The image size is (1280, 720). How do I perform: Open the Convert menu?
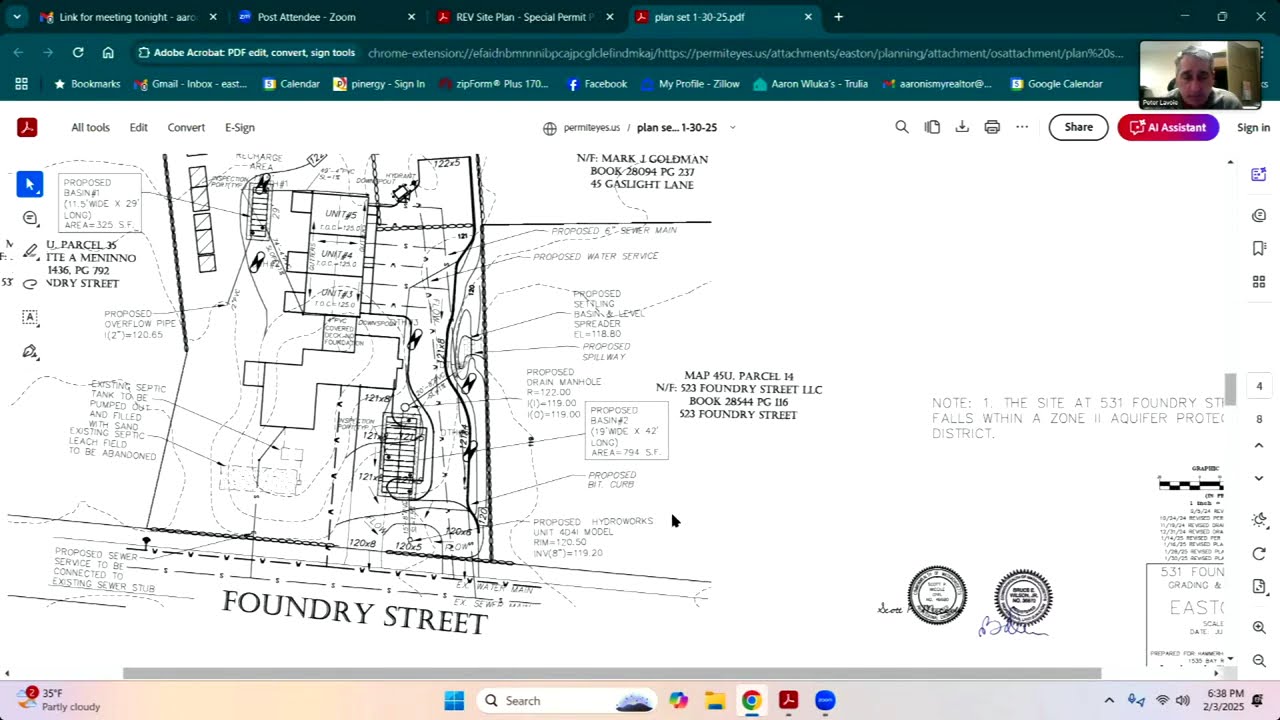coord(186,127)
